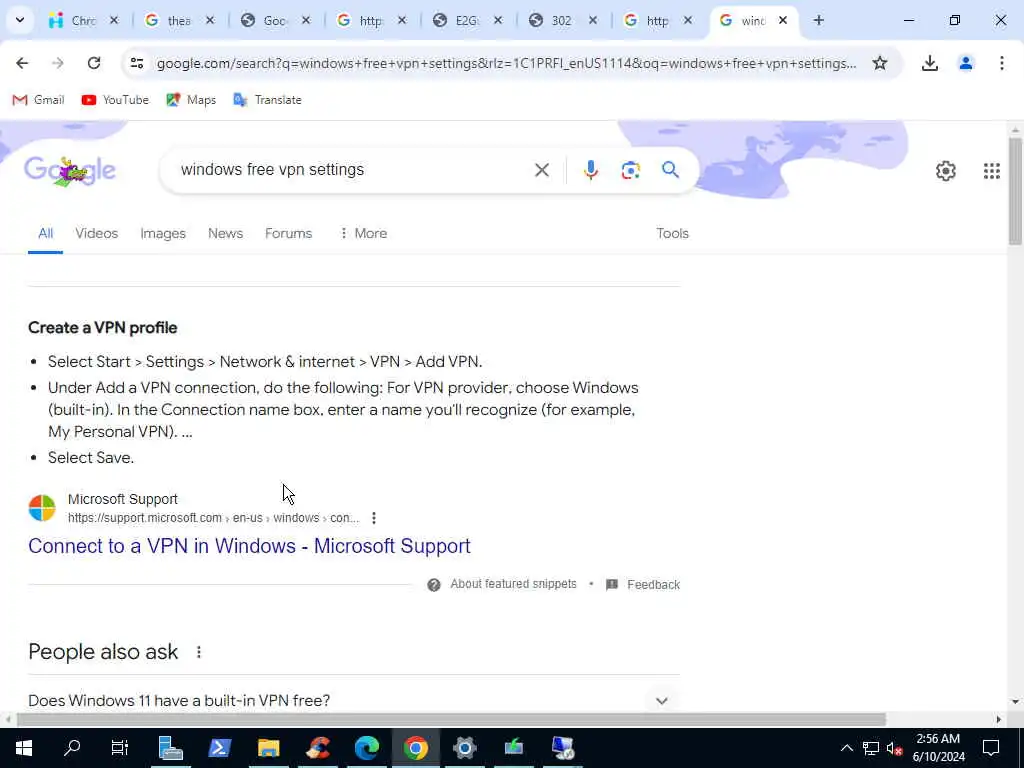The image size is (1024, 768).
Task: Open File Explorer from the taskbar
Action: pyautogui.click(x=268, y=748)
